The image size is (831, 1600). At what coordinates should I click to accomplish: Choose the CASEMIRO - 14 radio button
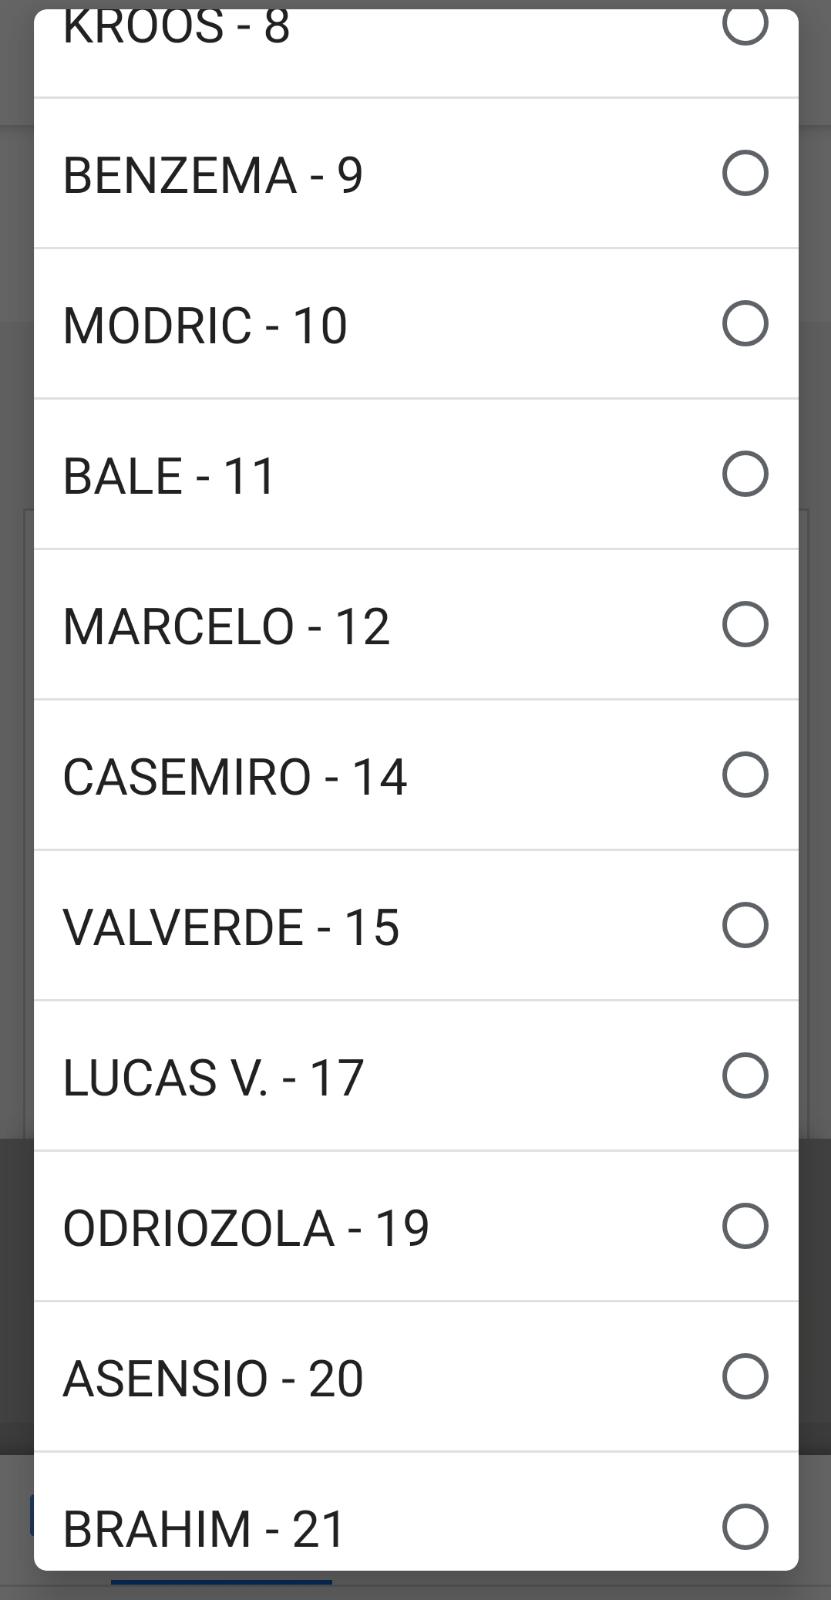(x=745, y=775)
